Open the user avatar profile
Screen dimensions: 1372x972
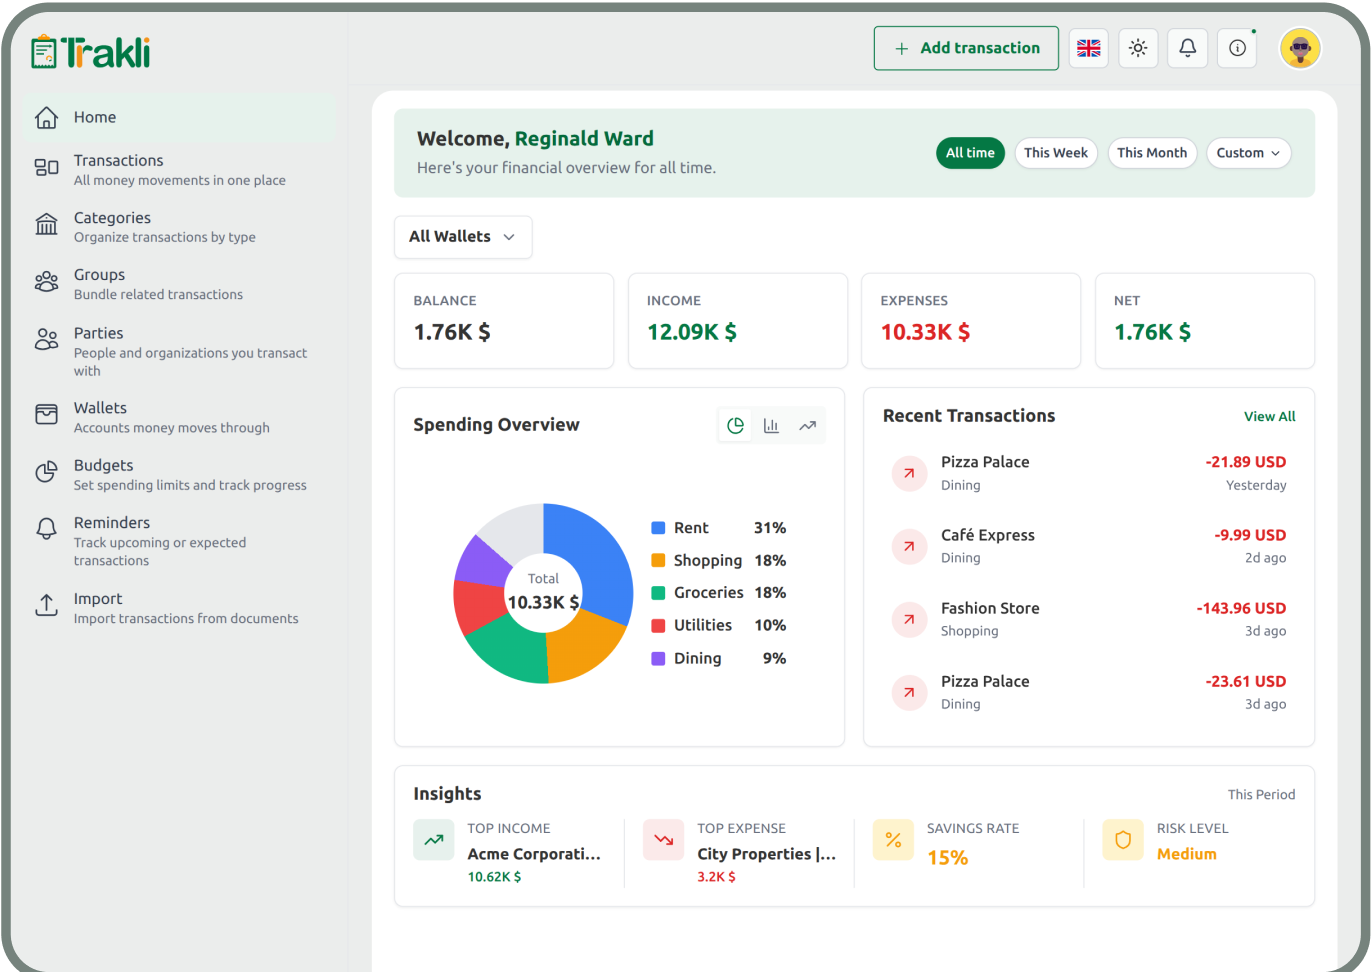coord(1300,48)
